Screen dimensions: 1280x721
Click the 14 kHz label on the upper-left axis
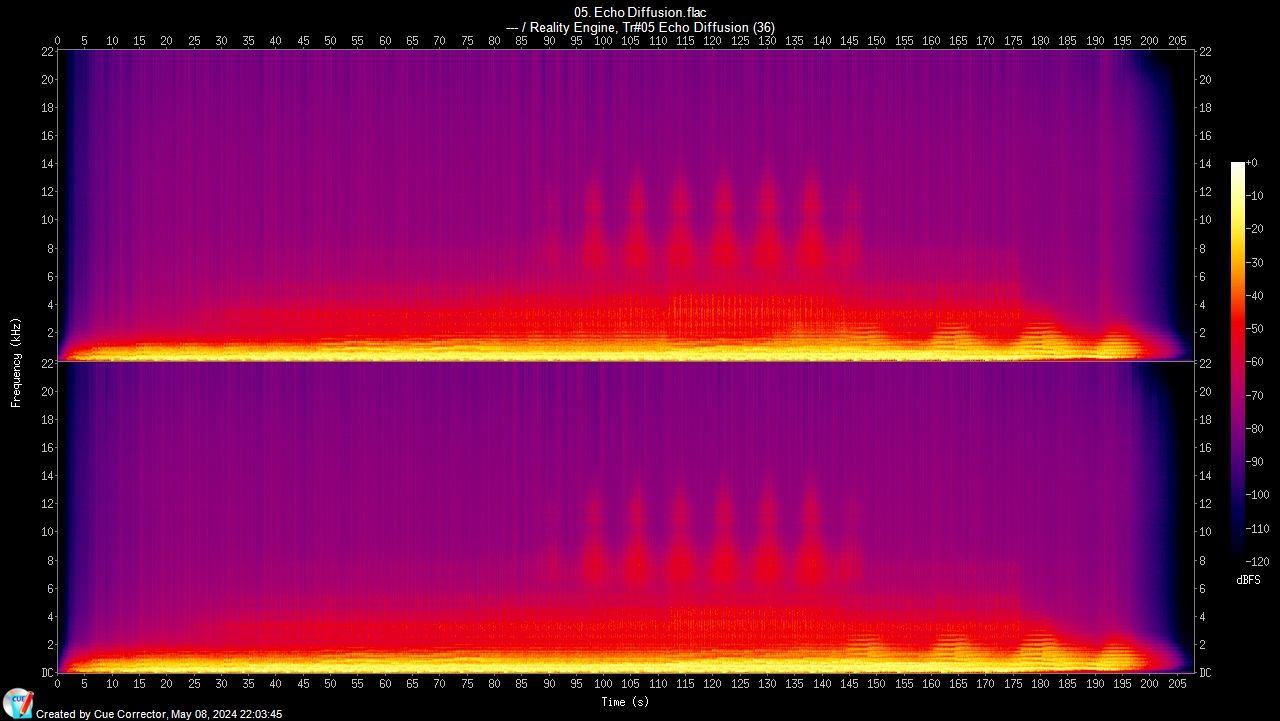(46, 163)
